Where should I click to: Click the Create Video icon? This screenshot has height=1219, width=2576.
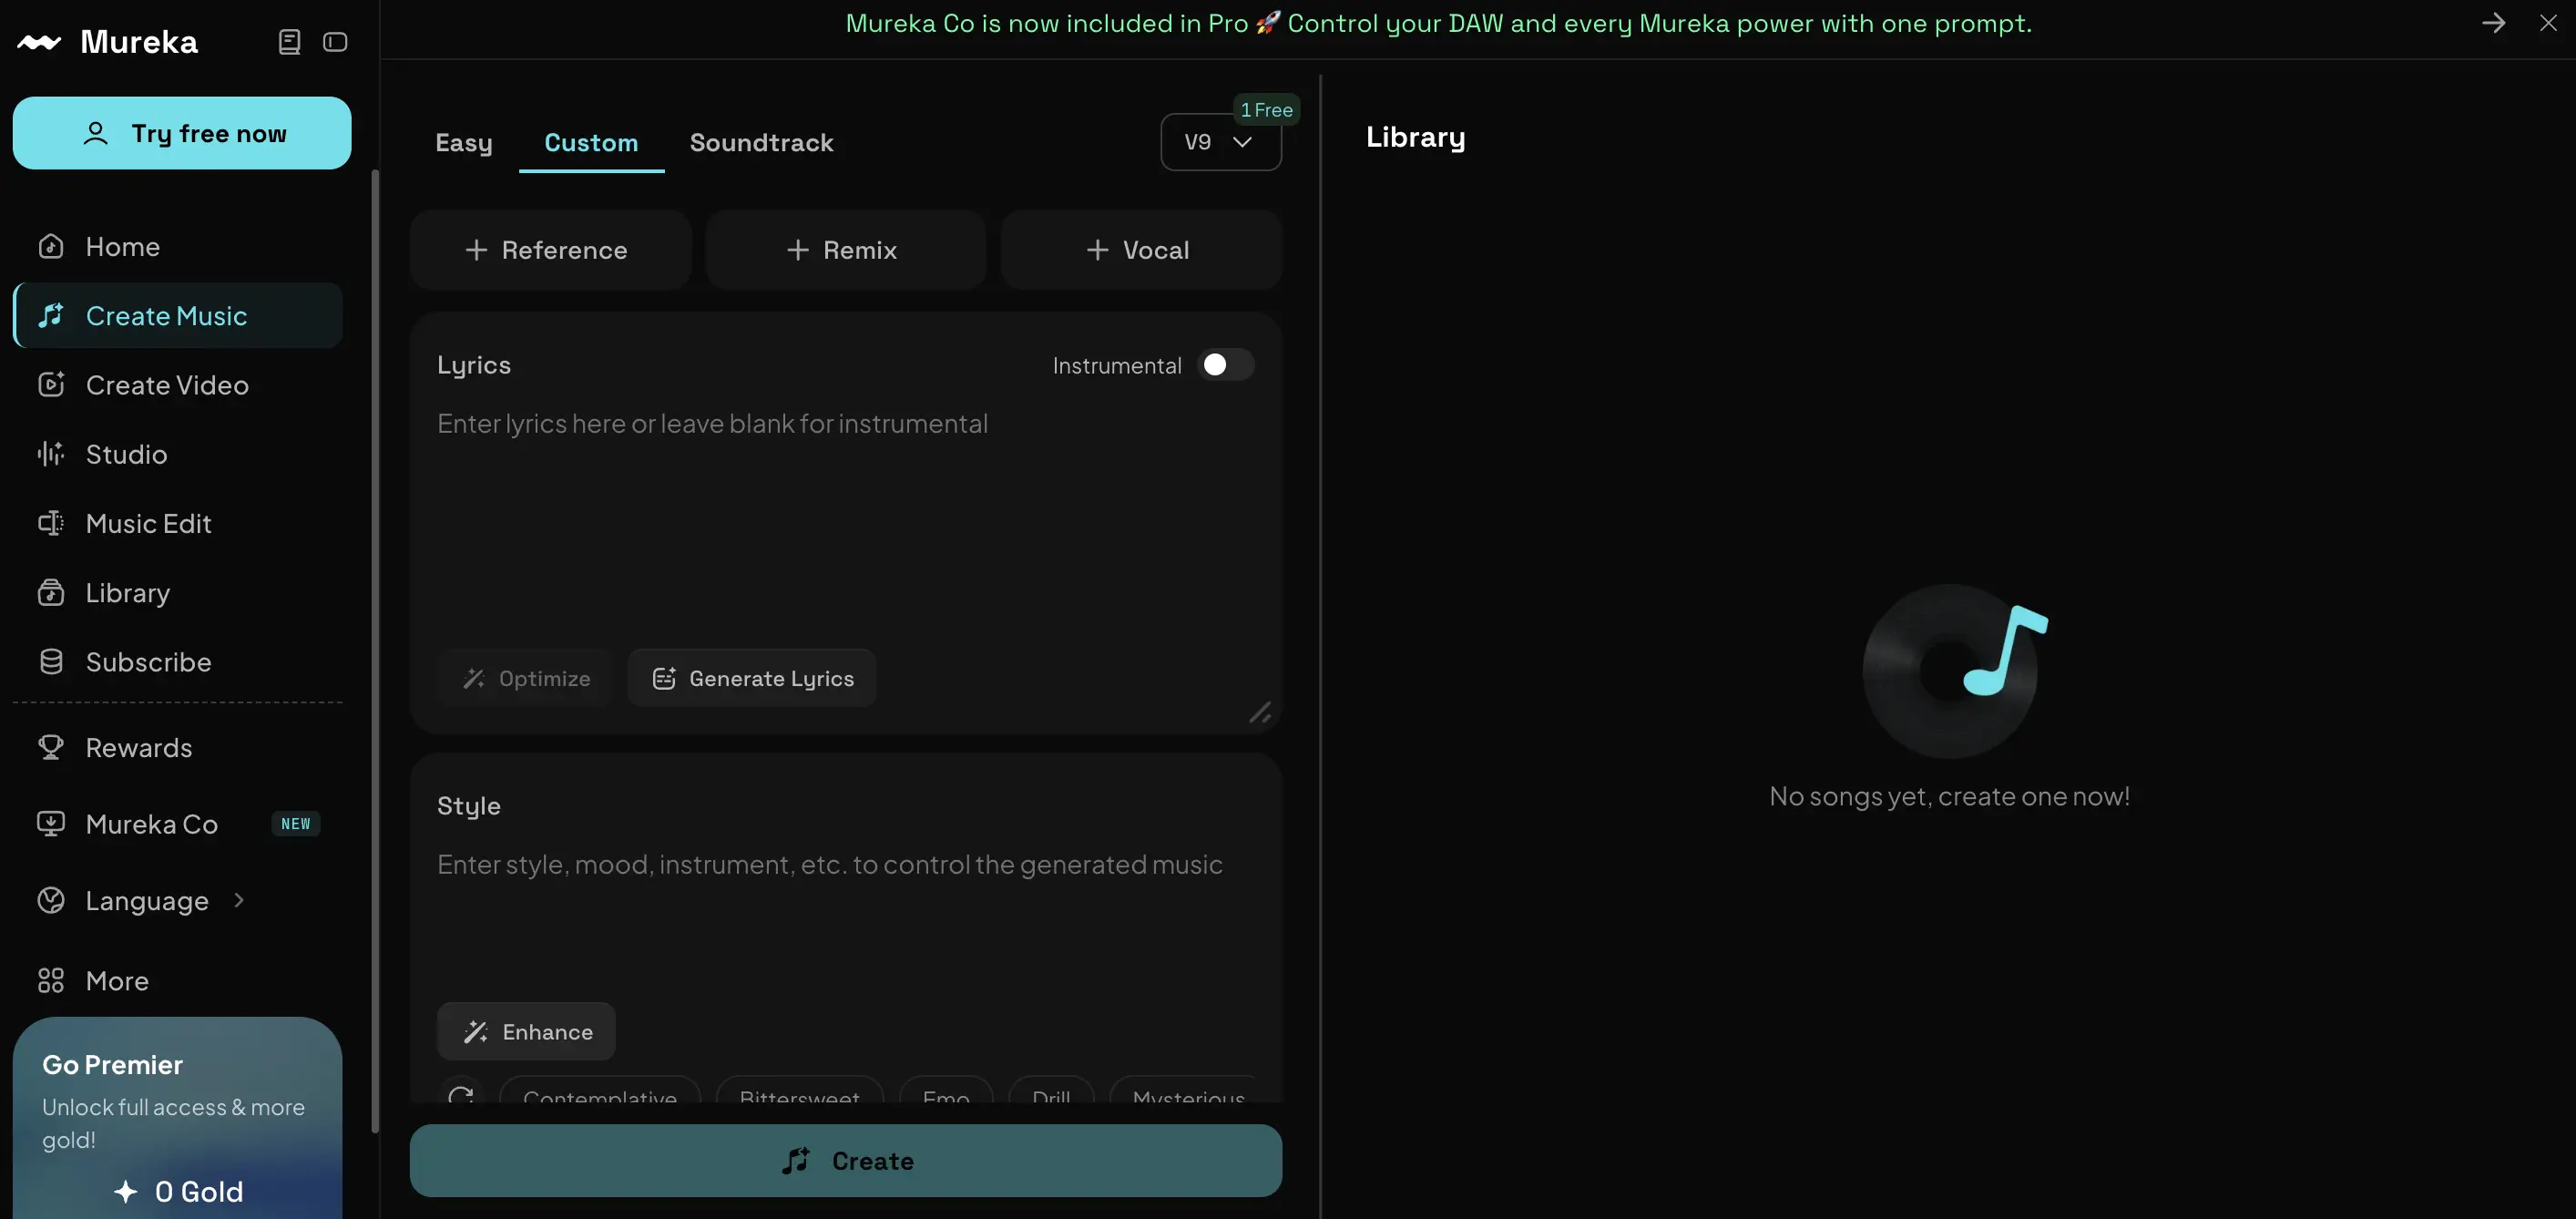pyautogui.click(x=51, y=385)
